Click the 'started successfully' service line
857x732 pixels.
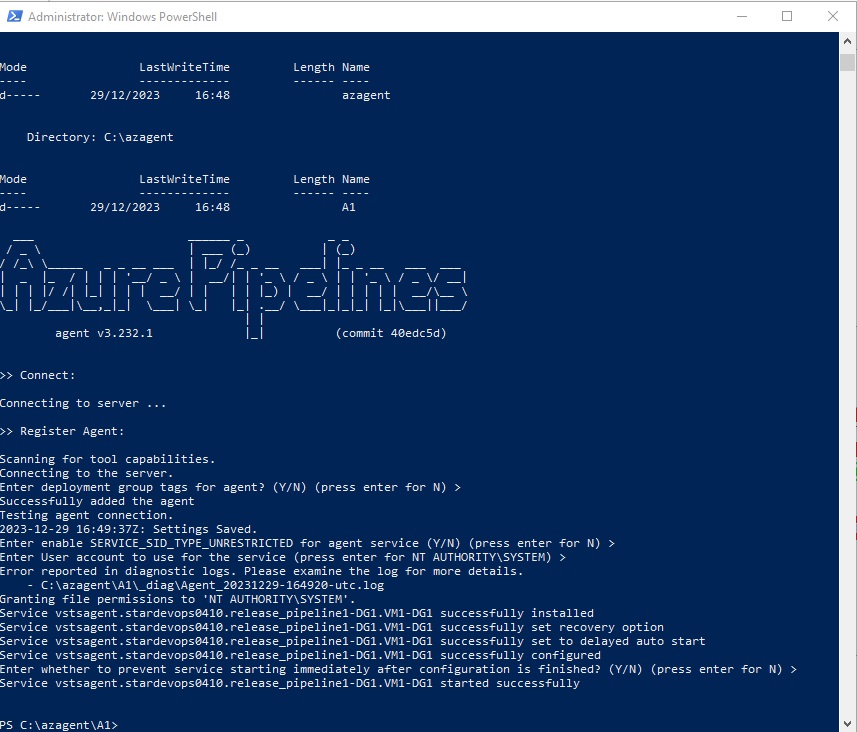[290, 683]
